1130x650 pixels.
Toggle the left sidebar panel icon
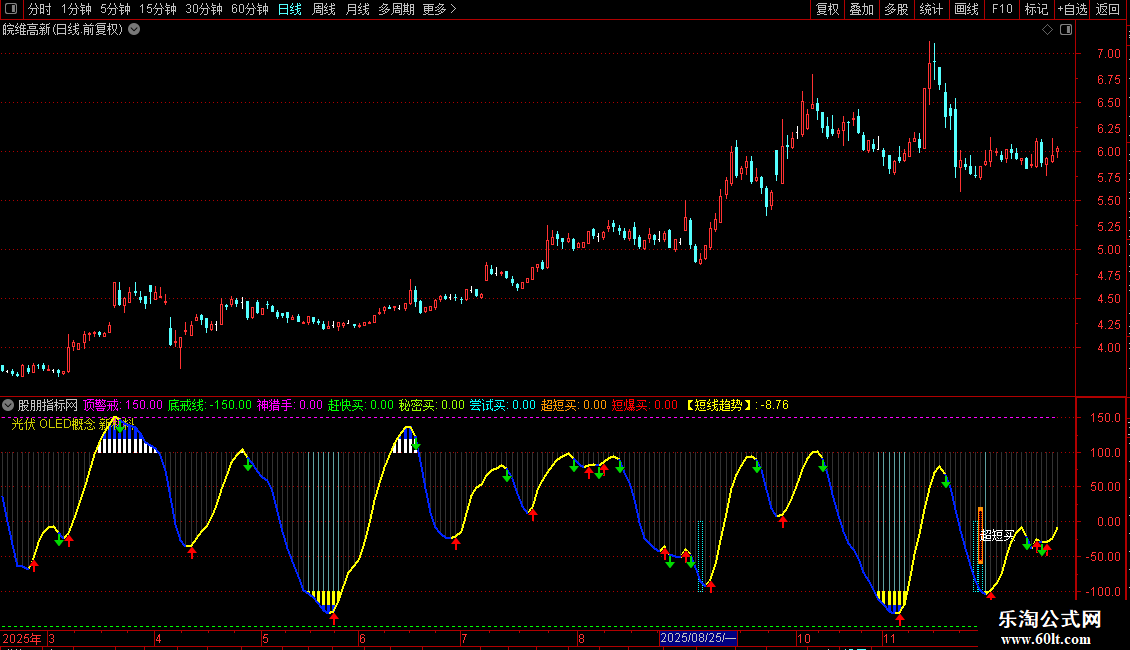pyautogui.click(x=12, y=10)
